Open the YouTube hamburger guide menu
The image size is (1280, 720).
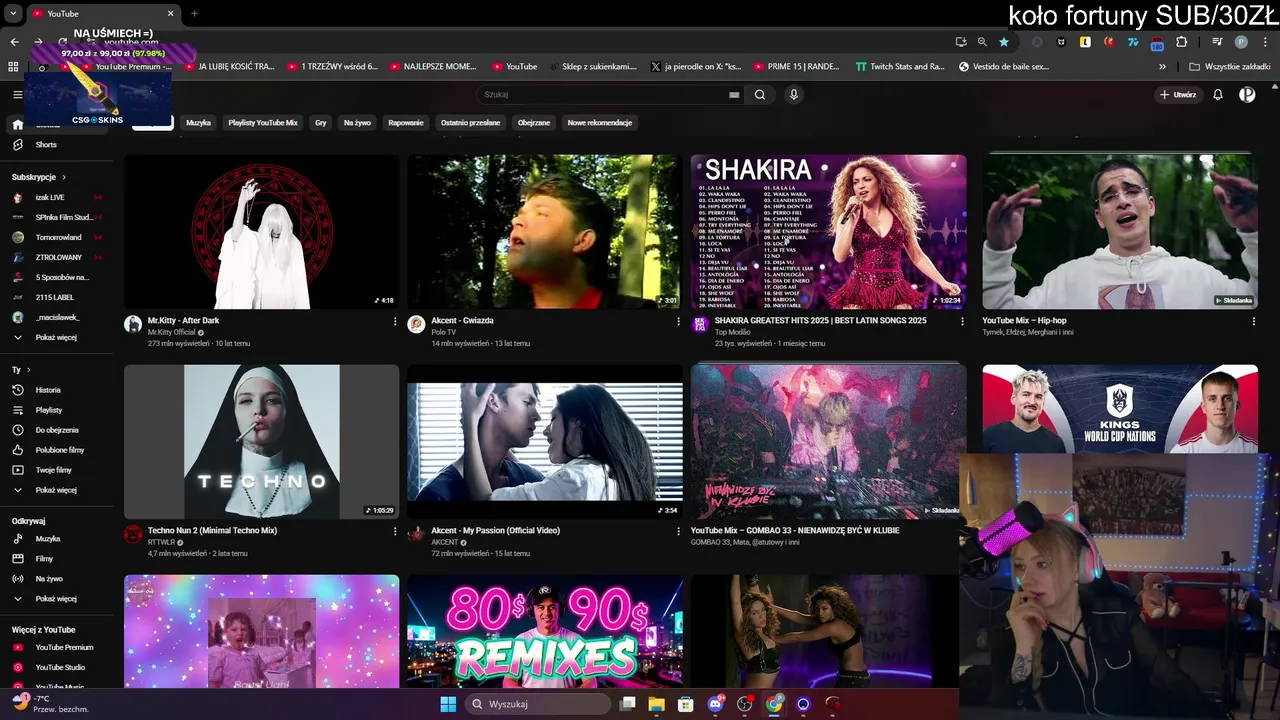(x=17, y=95)
